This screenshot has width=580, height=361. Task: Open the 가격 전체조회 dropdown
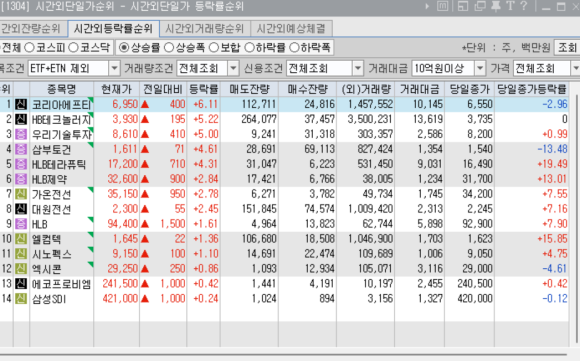tap(575, 68)
